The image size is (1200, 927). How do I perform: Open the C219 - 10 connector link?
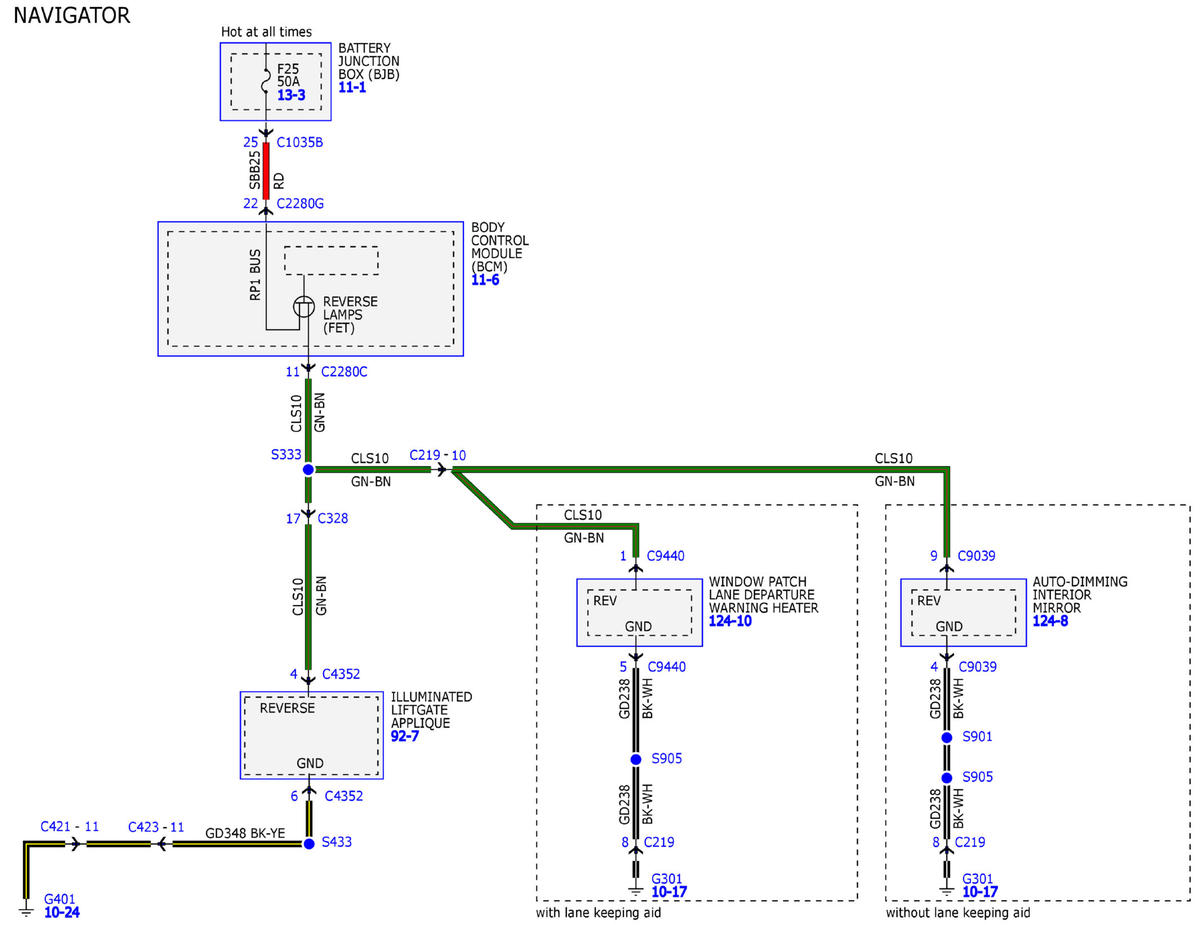tap(437, 455)
